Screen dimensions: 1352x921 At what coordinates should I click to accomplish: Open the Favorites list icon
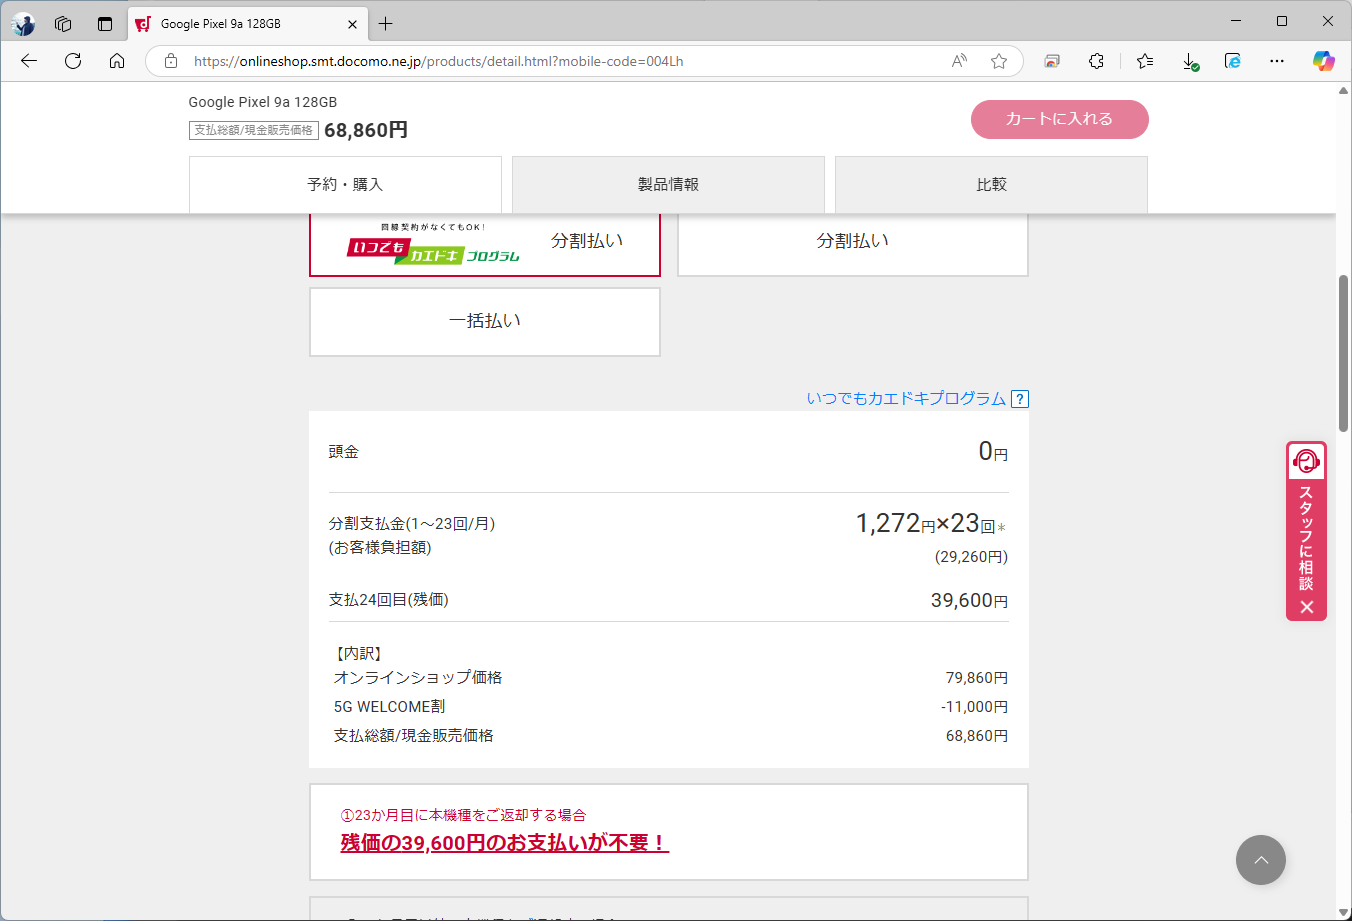click(1145, 61)
